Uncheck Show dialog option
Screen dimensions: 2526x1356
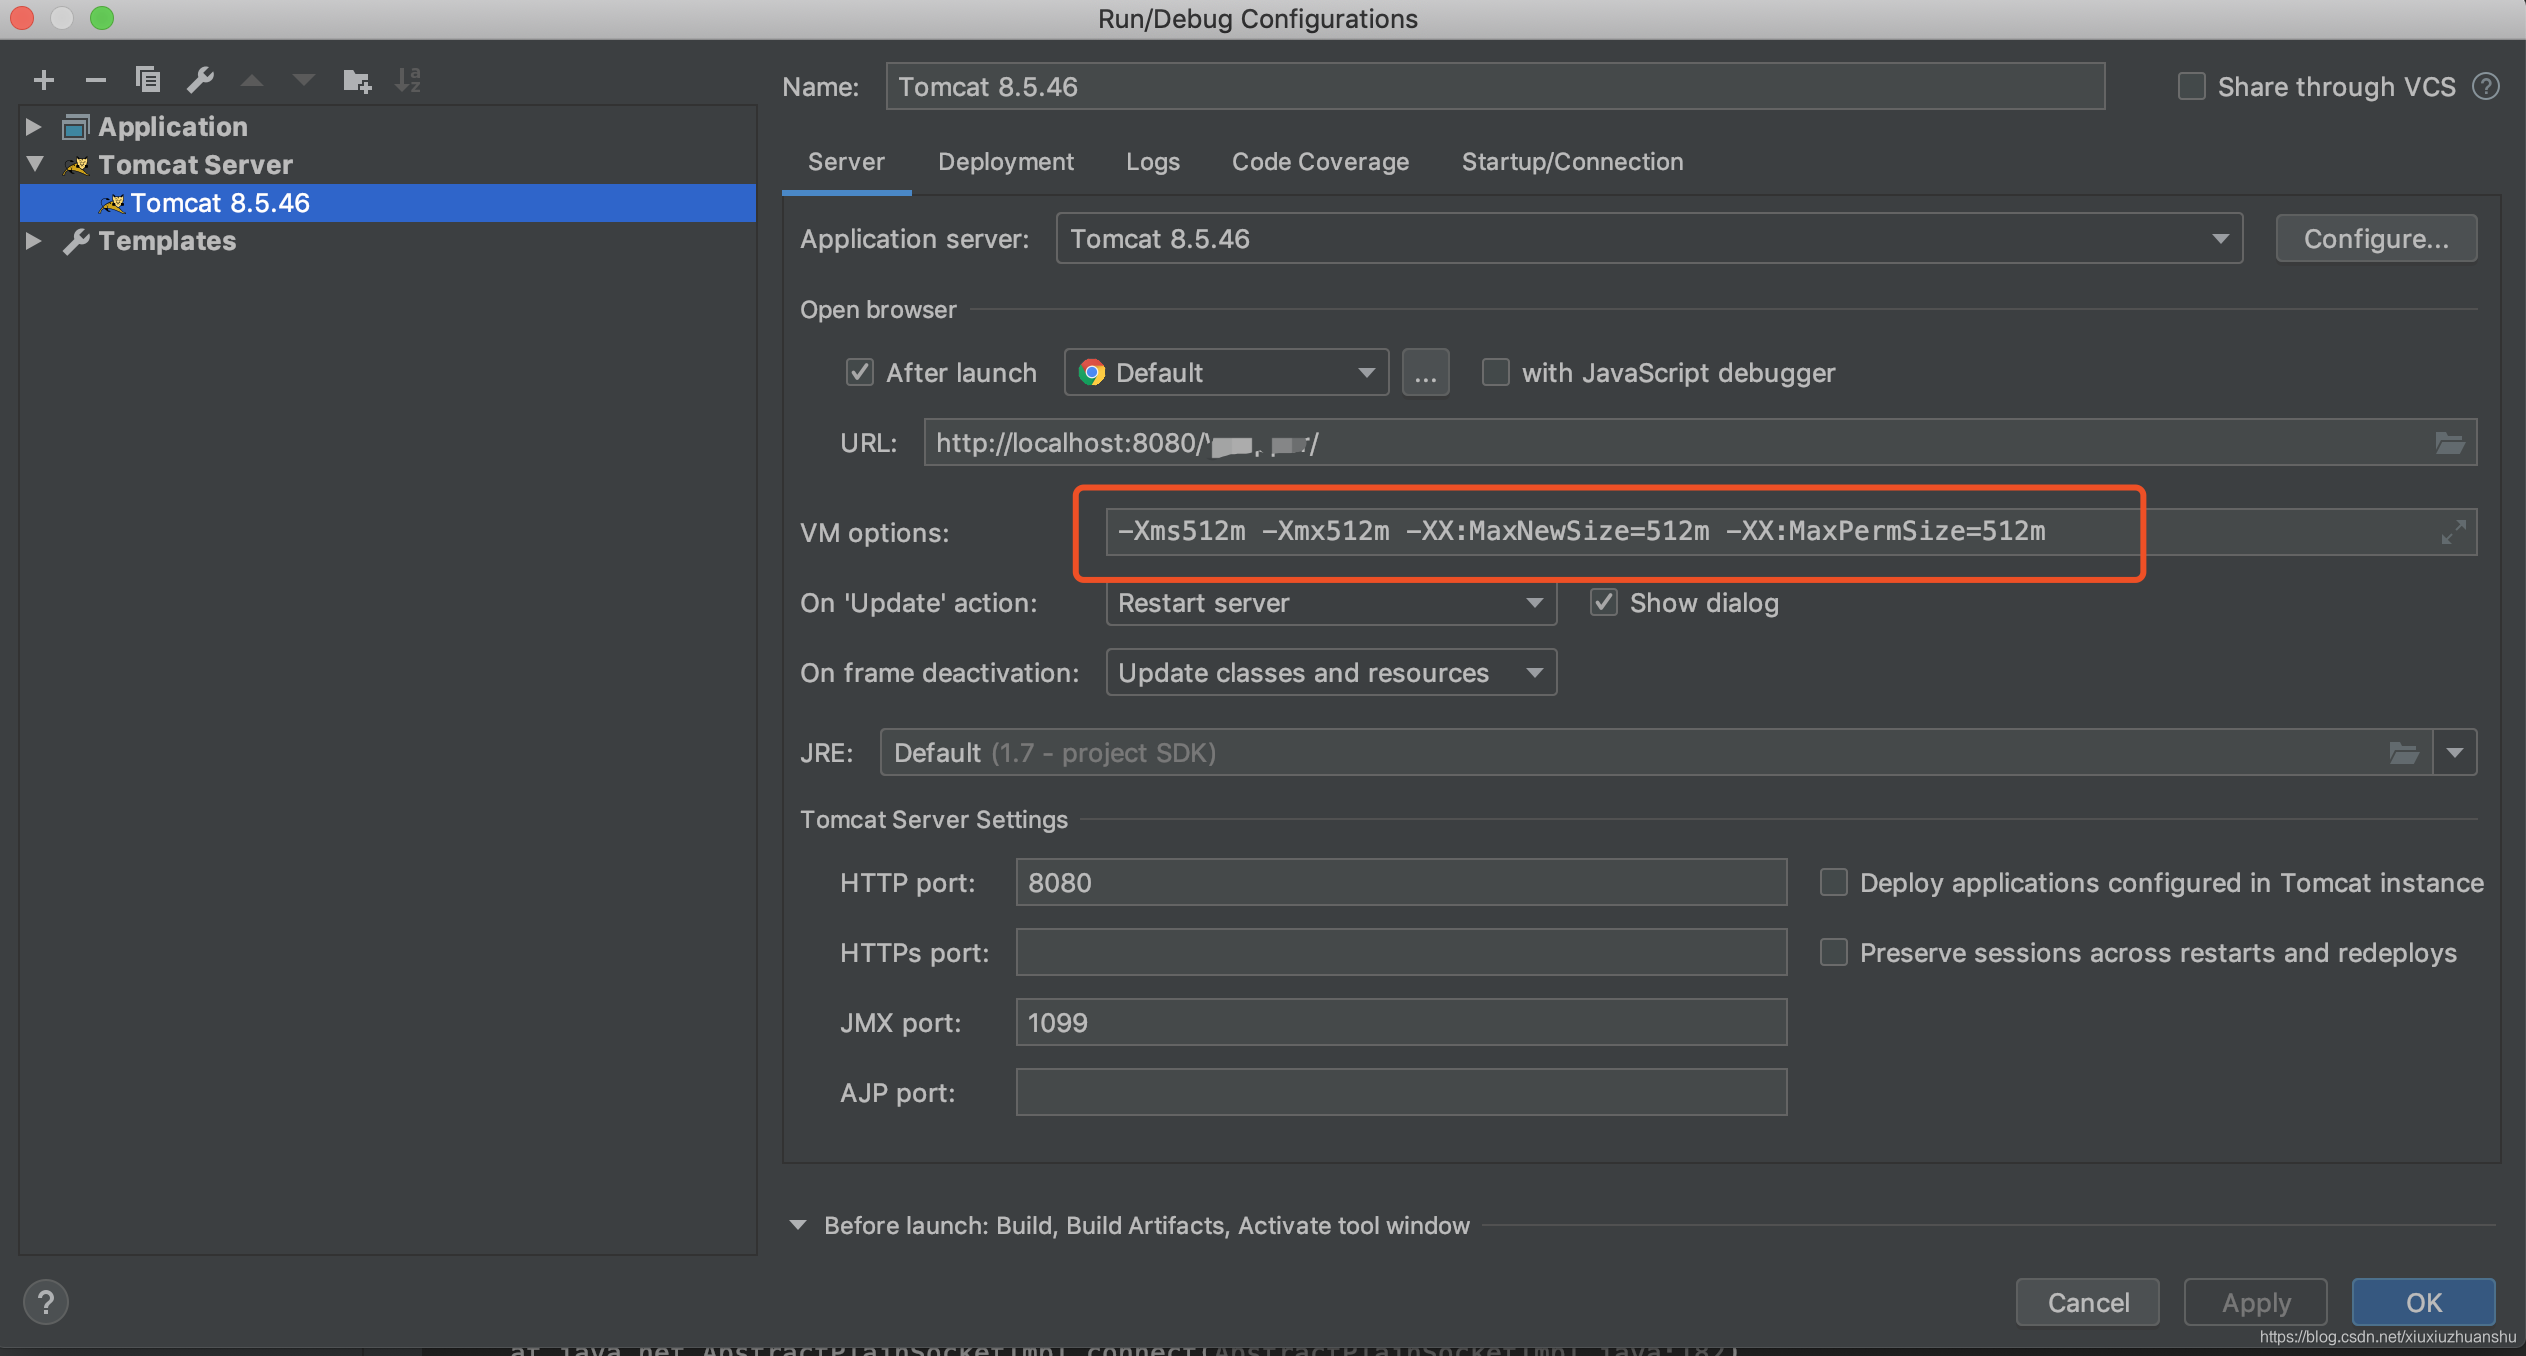click(1602, 602)
